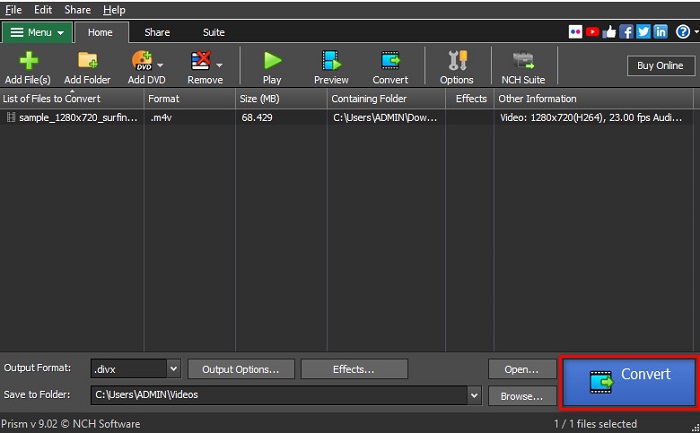The width and height of the screenshot is (700, 433).
Task: Click the Open... button
Action: (521, 369)
